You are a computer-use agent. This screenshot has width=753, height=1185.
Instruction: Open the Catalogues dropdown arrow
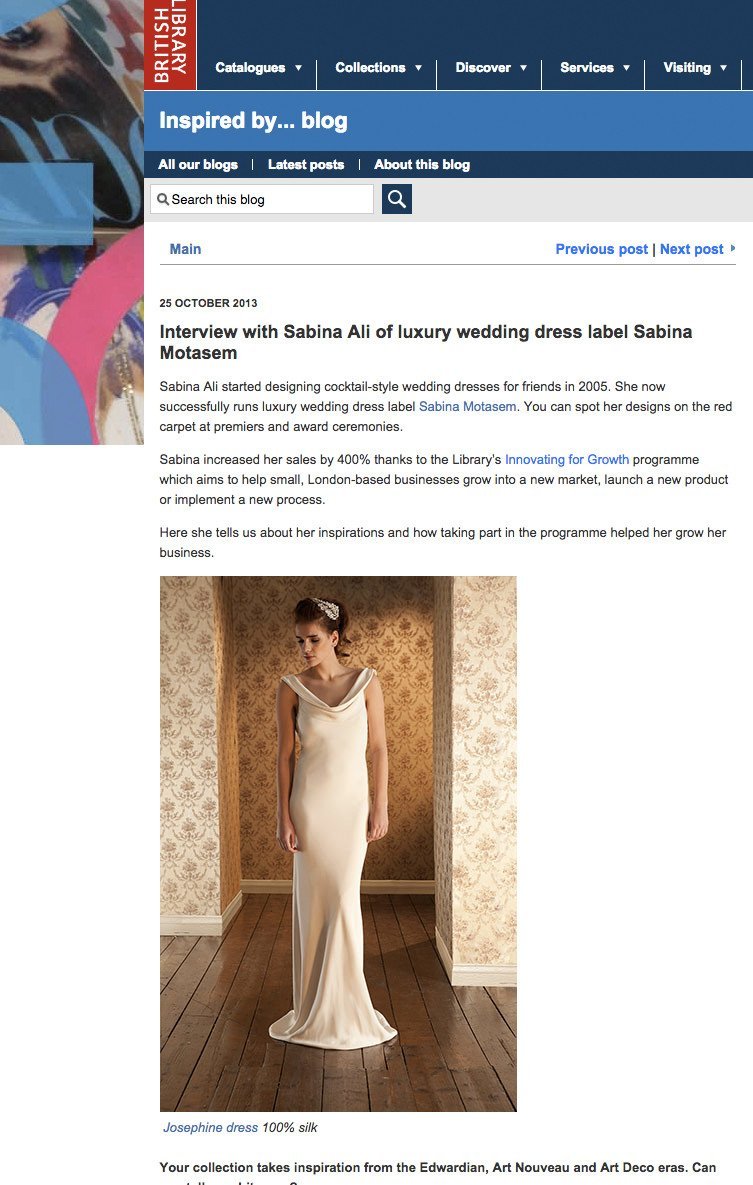coord(299,68)
